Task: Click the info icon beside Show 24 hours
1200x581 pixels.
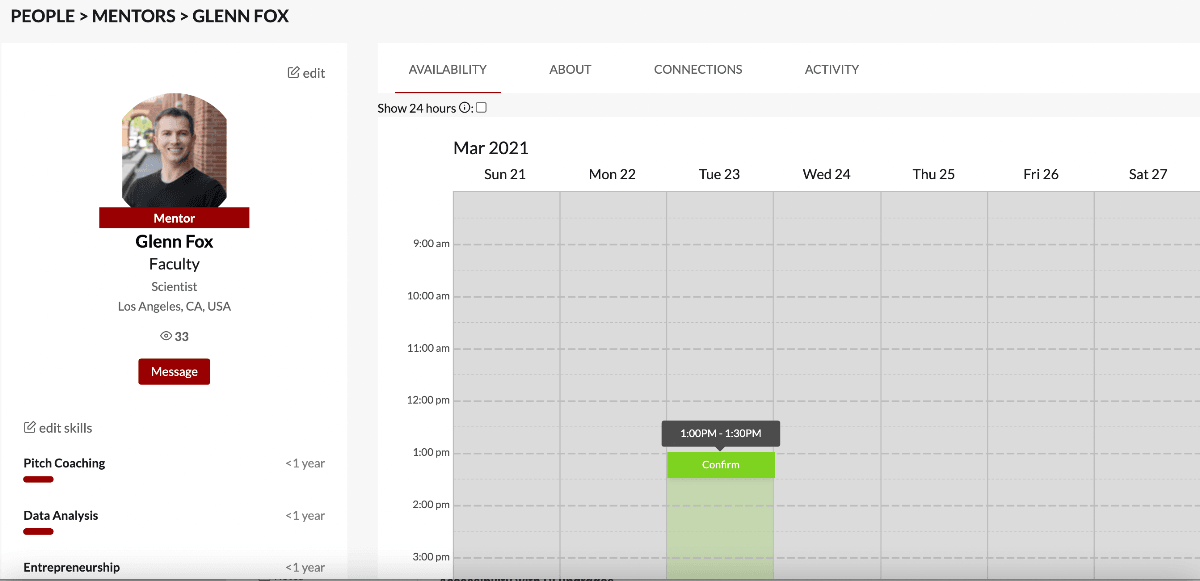Action: tap(465, 108)
